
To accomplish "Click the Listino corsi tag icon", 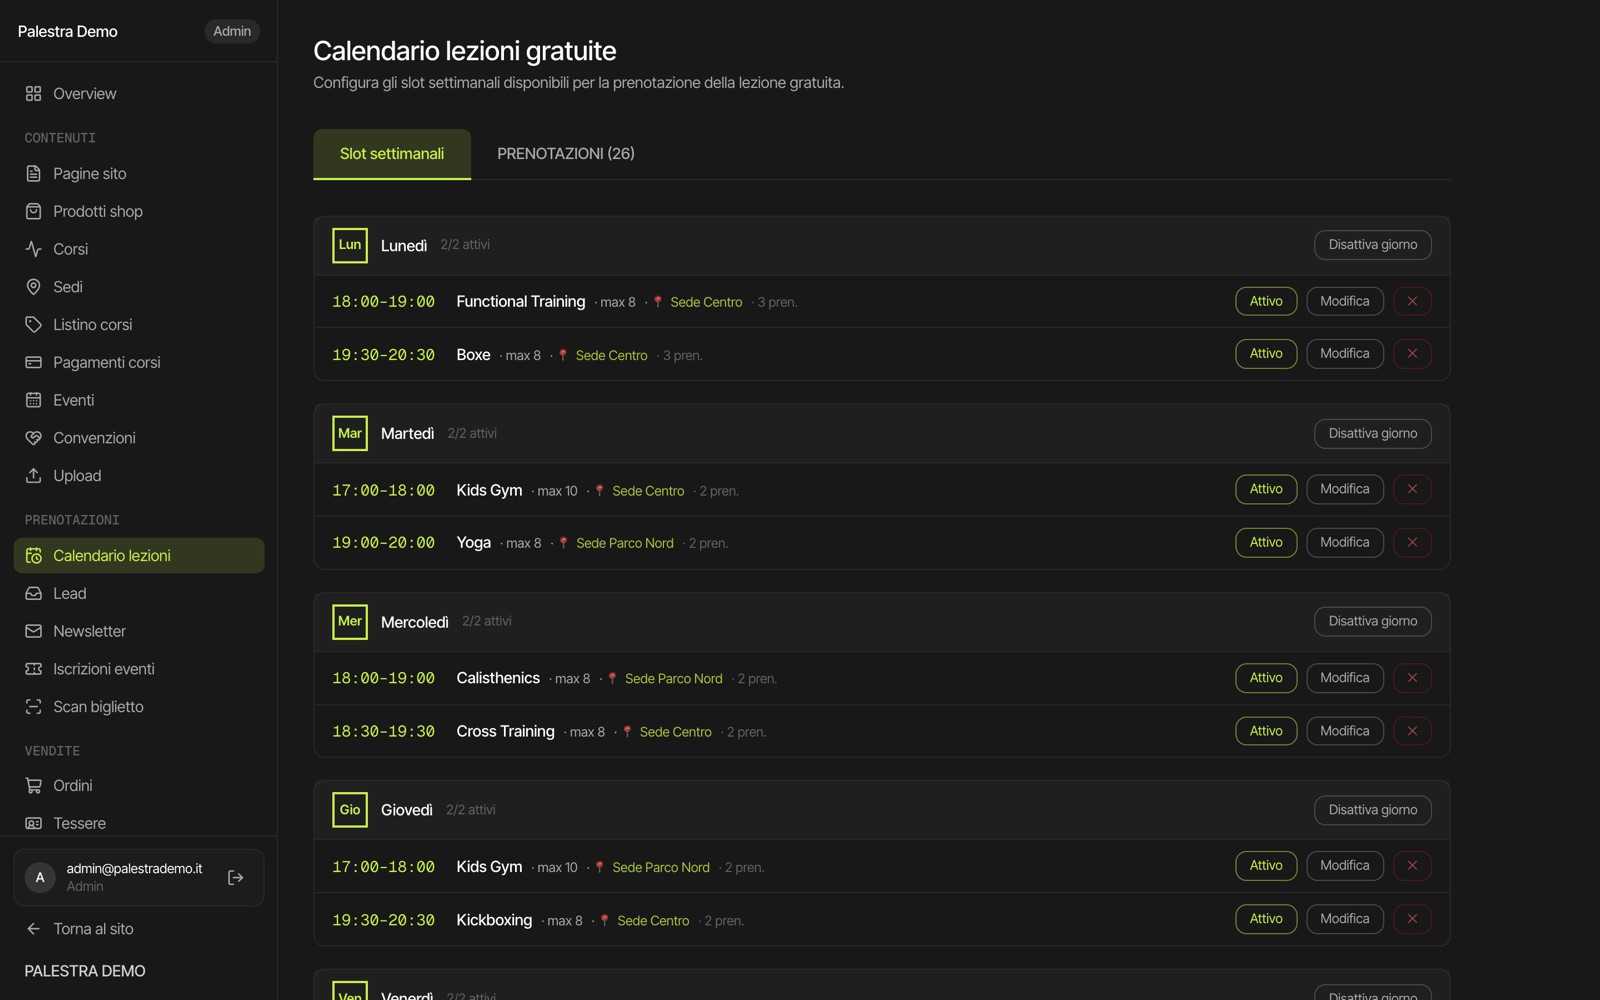I will [x=33, y=325].
